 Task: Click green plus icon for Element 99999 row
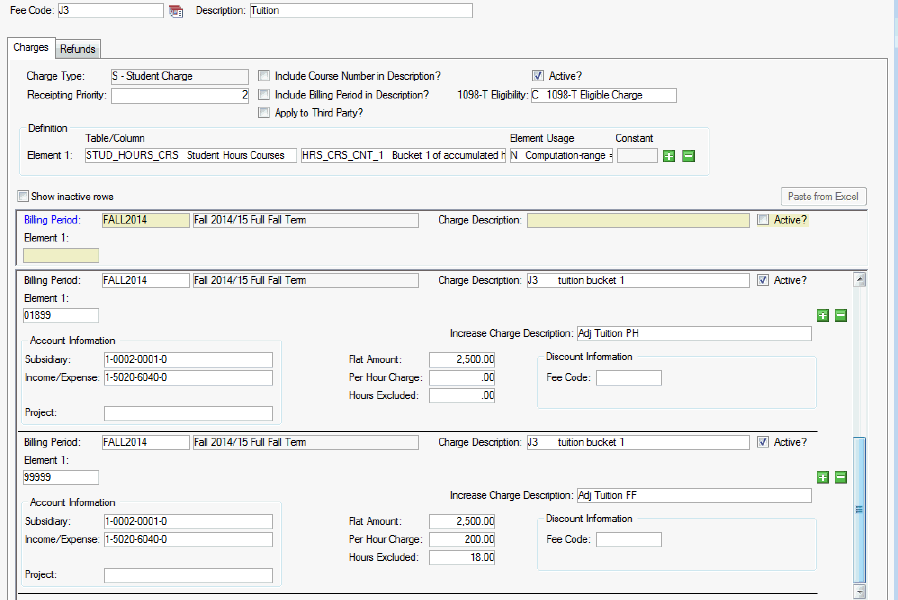pos(823,477)
